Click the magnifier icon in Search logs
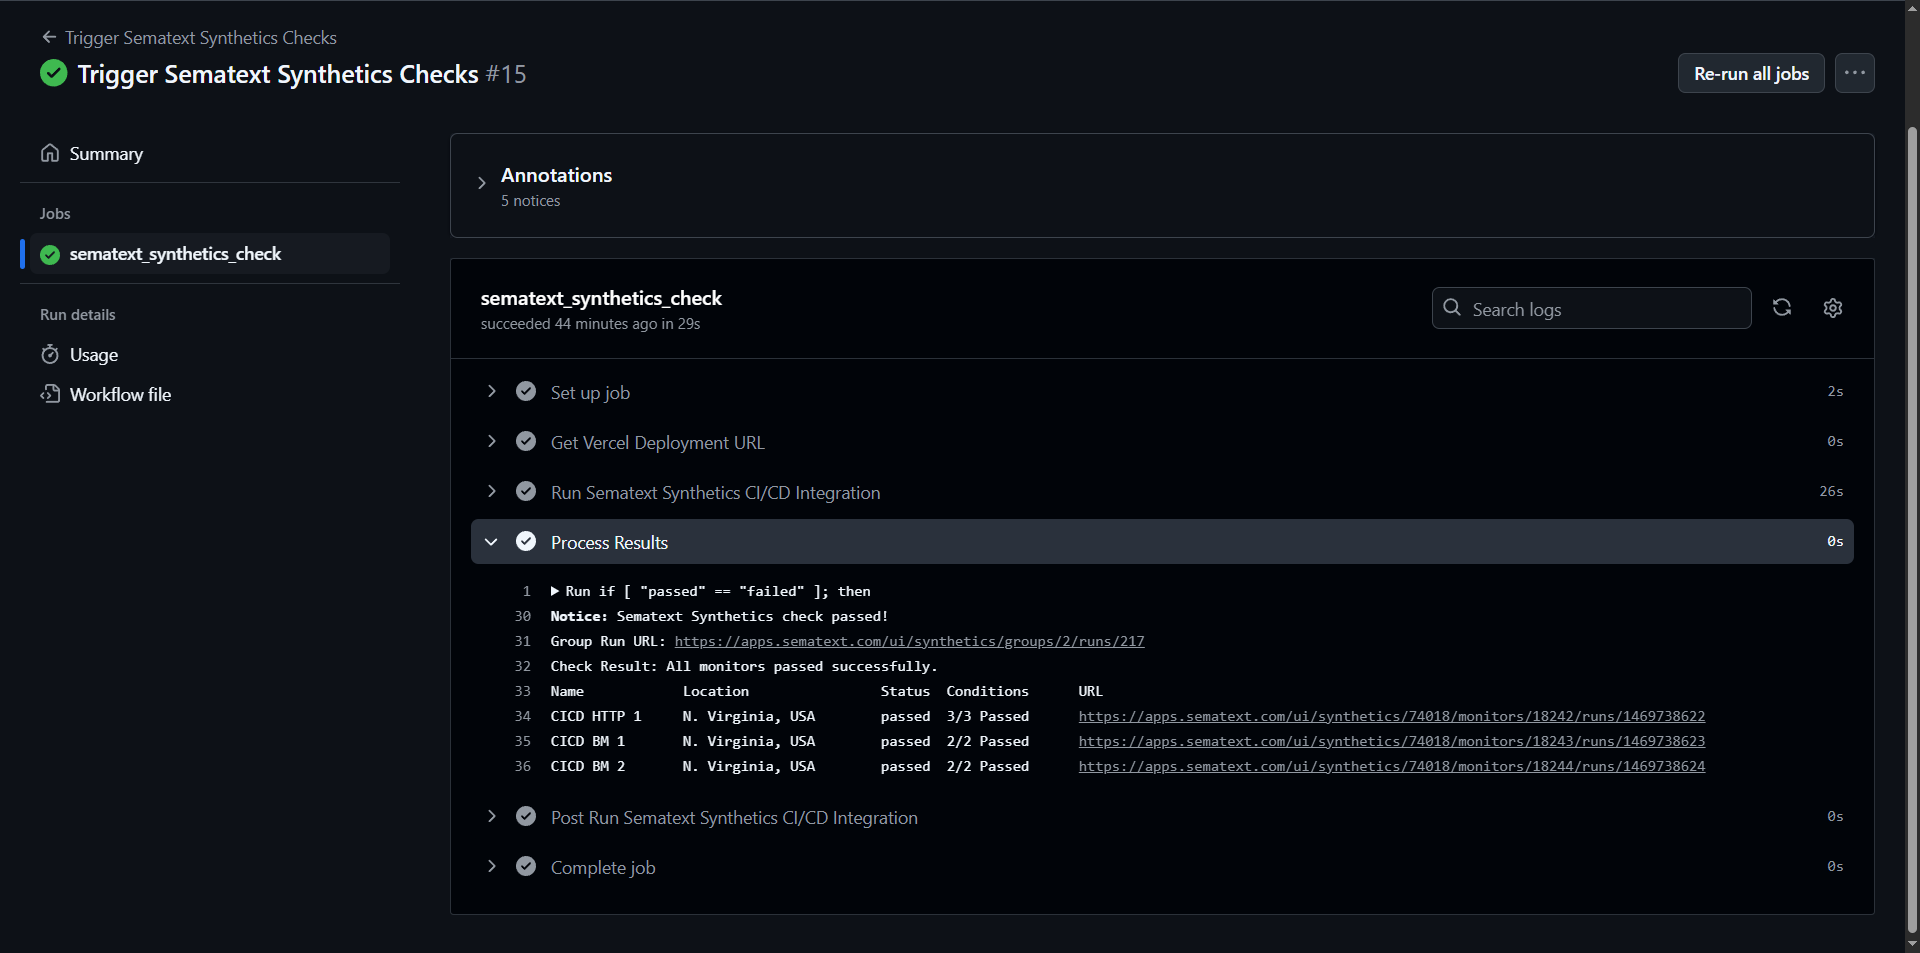 click(1452, 307)
